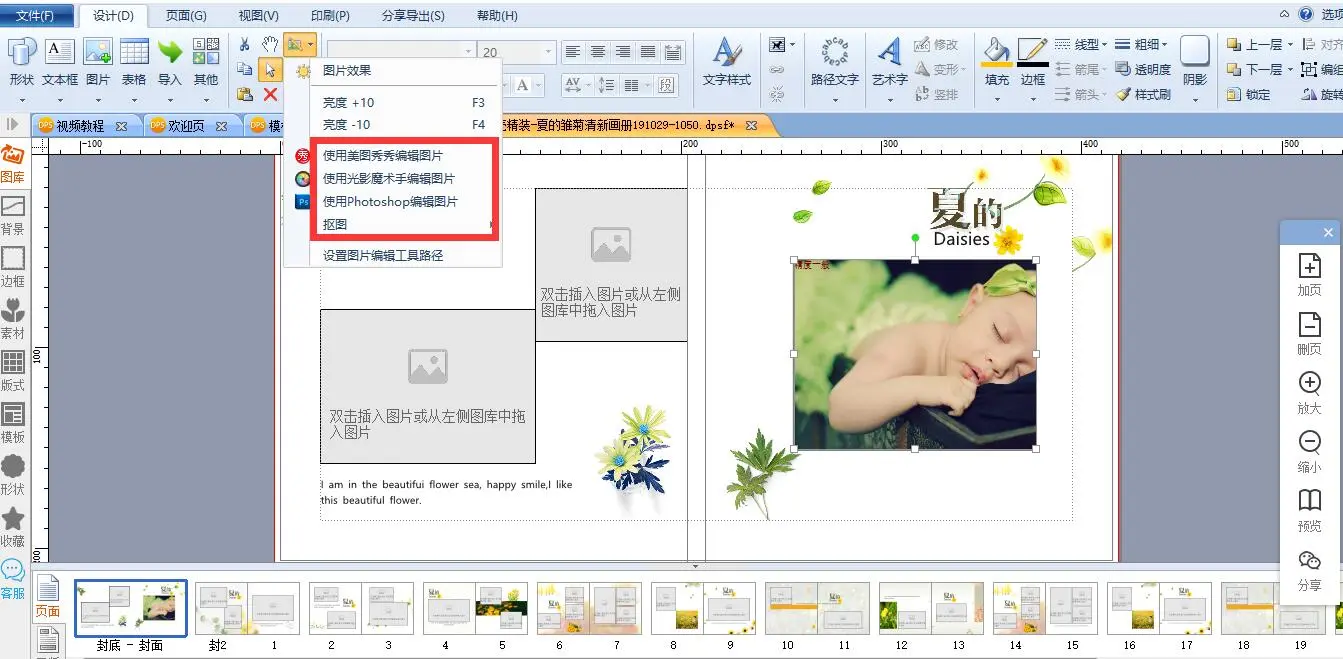The height and width of the screenshot is (659, 1343).
Task: Click the Style Brush (样式刷) button
Action: [1144, 94]
